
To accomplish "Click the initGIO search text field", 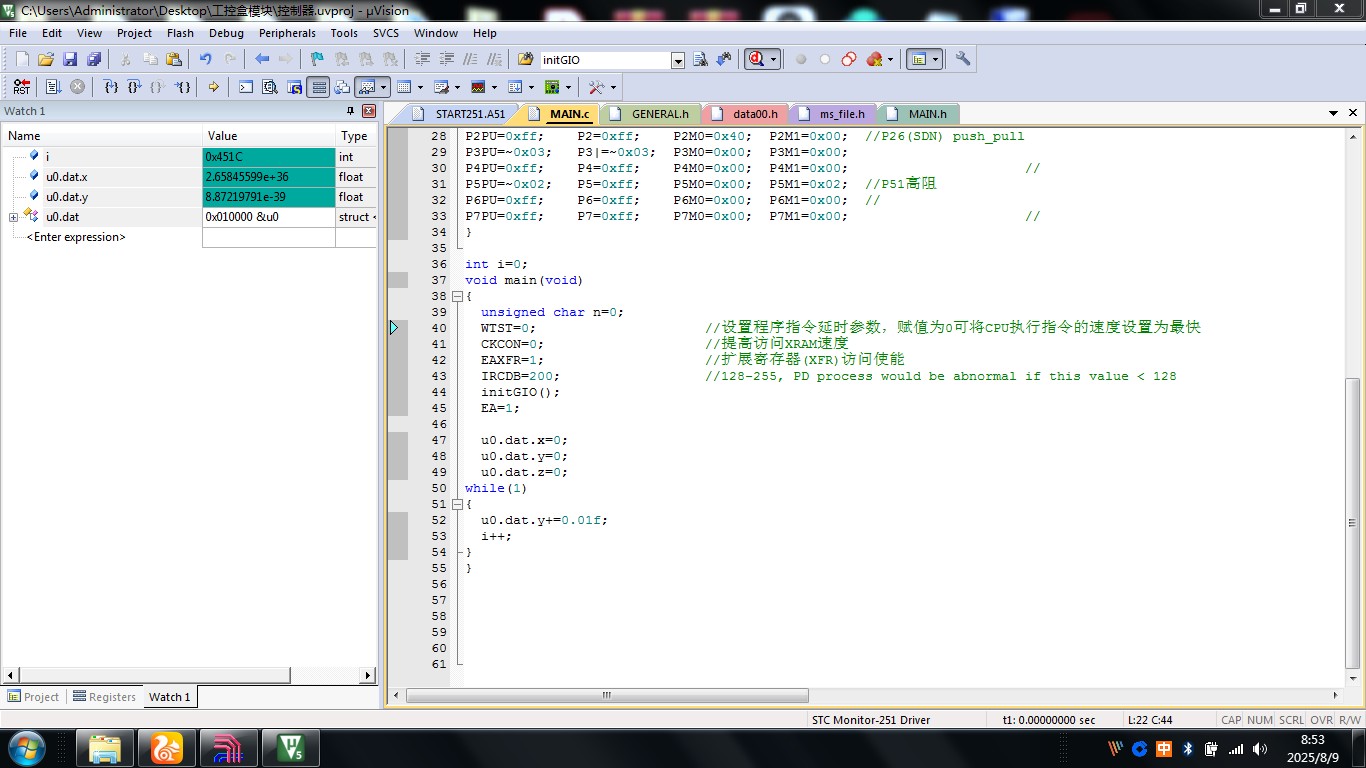I will click(x=605, y=60).
